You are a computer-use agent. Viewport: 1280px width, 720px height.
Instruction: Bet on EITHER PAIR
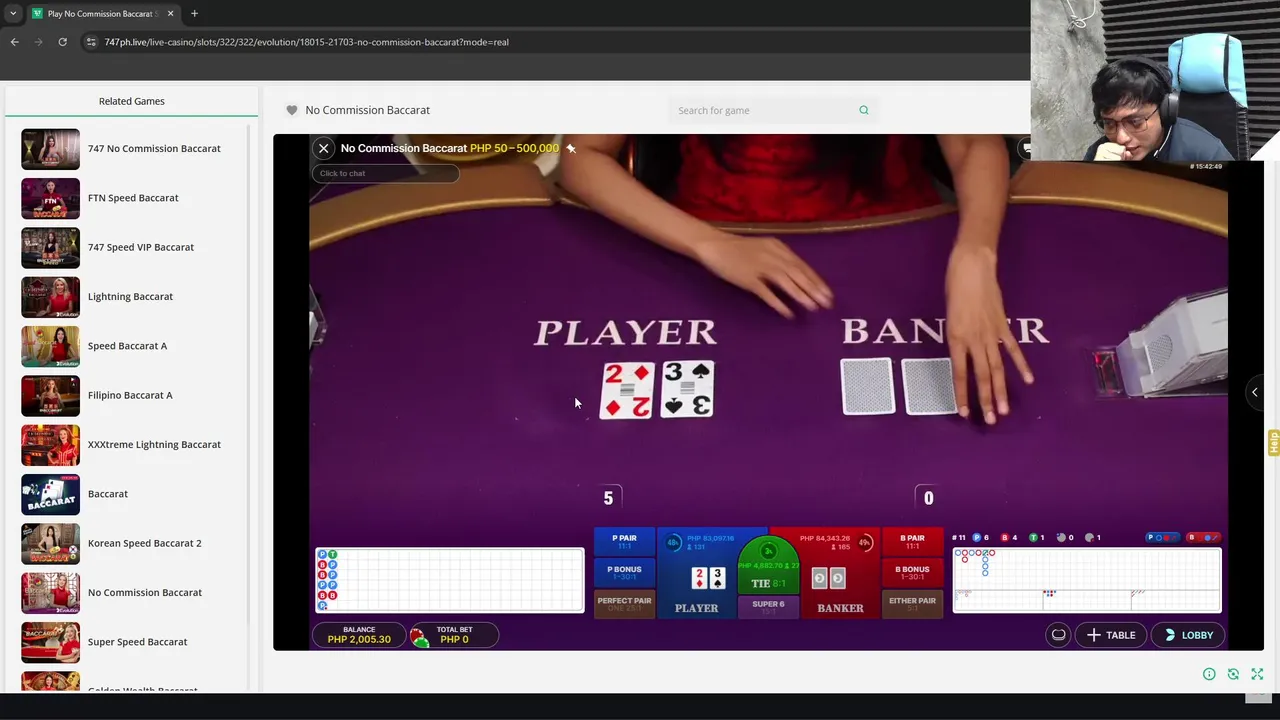(912, 604)
